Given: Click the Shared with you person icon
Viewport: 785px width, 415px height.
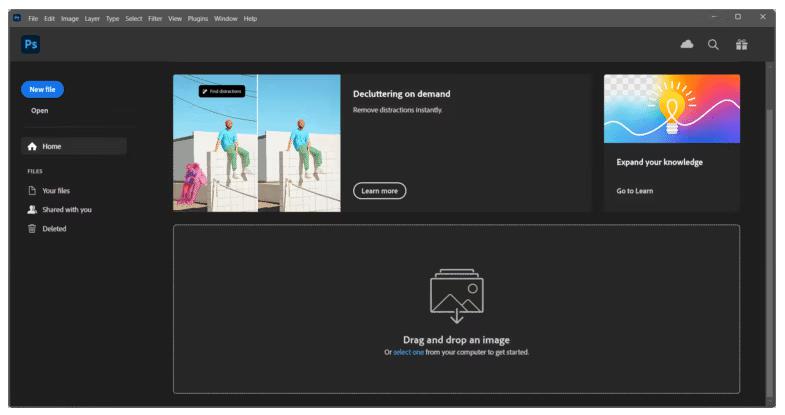Looking at the screenshot, I should pos(32,209).
